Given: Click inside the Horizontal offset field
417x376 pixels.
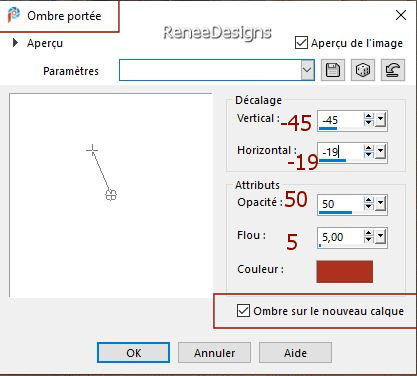Looking at the screenshot, I should (x=340, y=153).
